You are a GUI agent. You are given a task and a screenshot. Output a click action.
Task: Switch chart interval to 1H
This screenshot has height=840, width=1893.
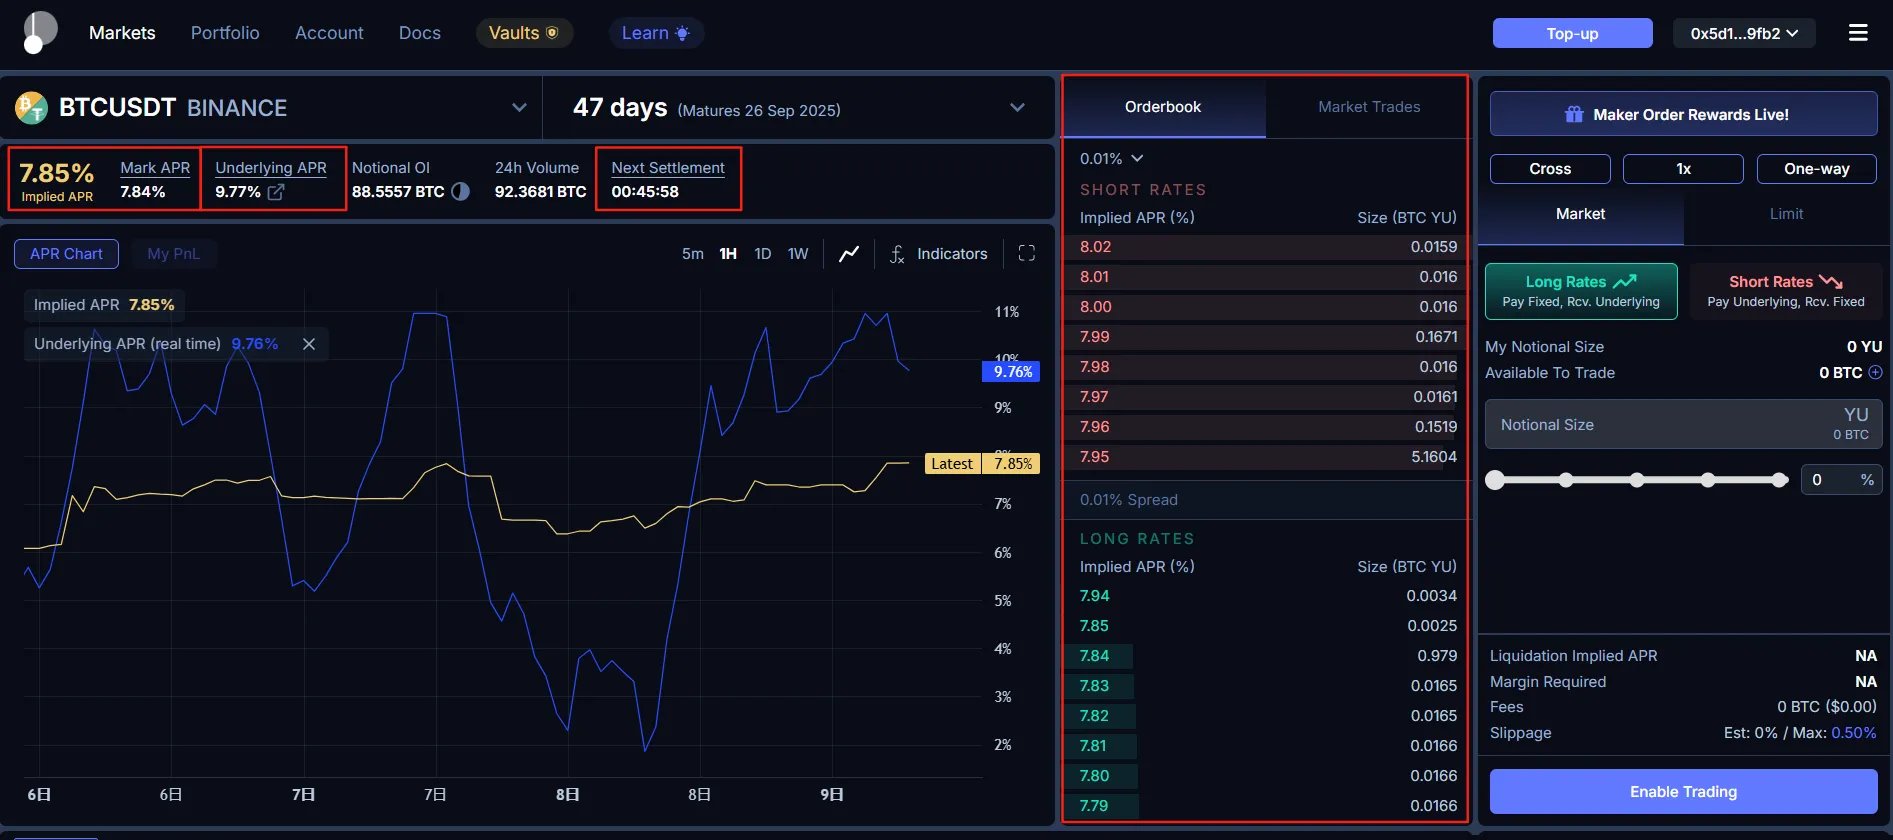pyautogui.click(x=728, y=254)
